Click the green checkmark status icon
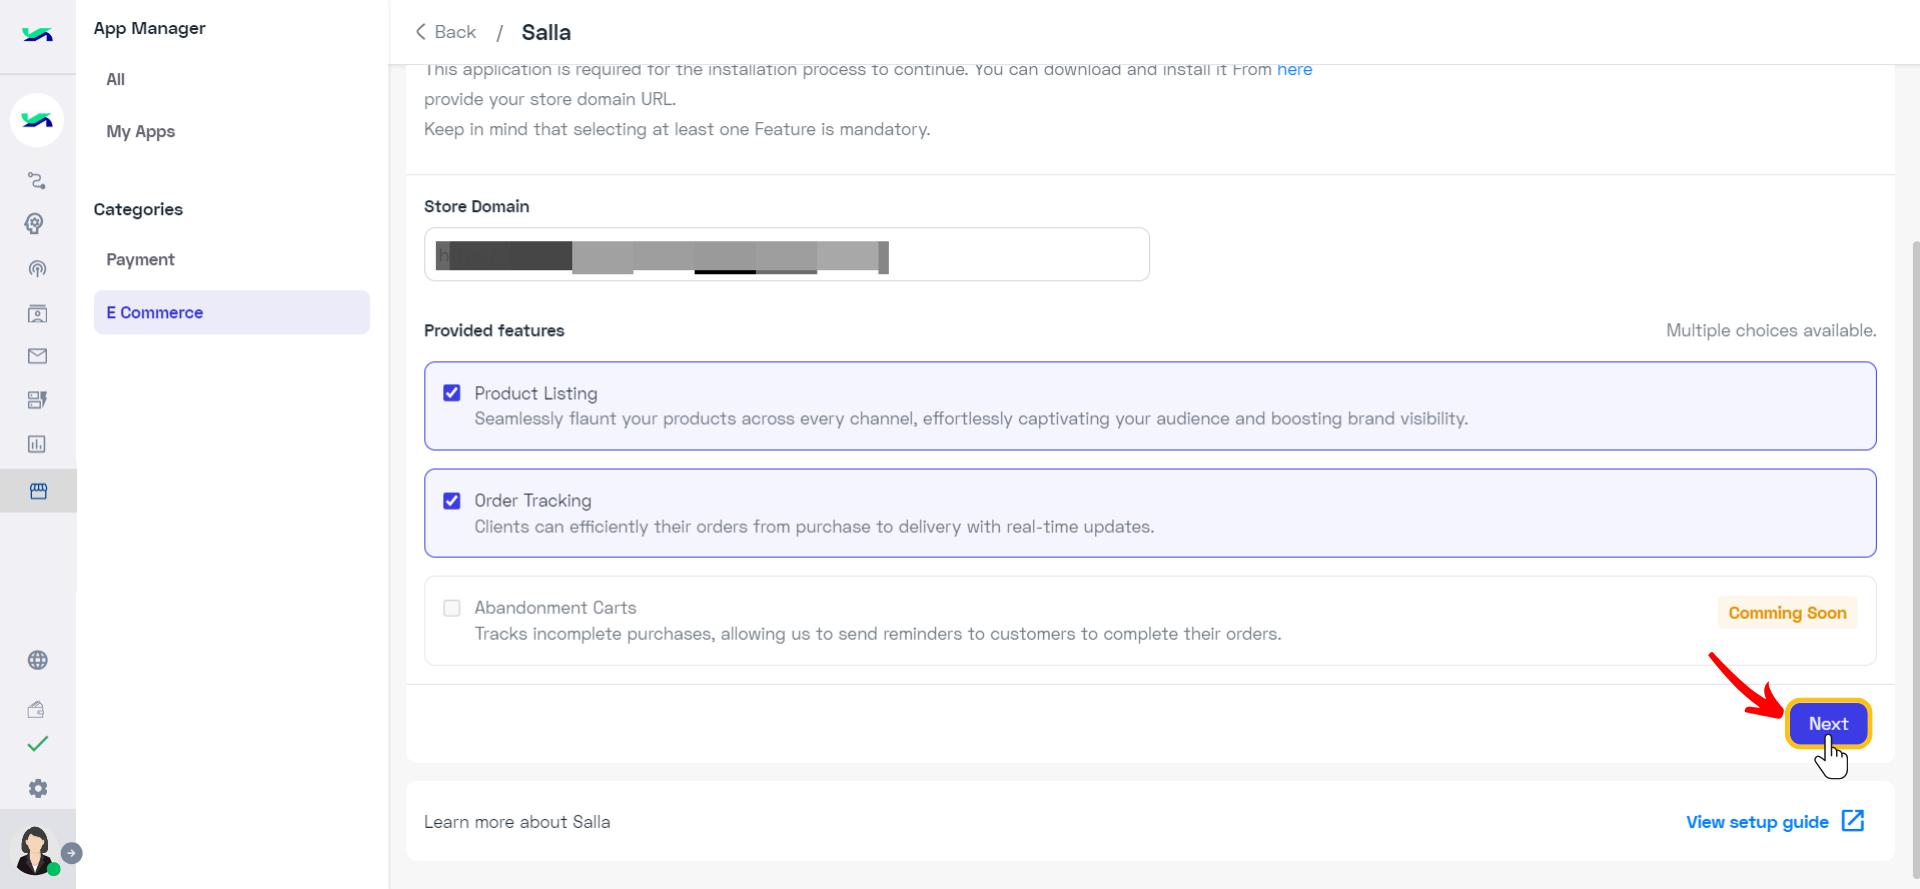Viewport: 1920px width, 889px height. (x=38, y=744)
